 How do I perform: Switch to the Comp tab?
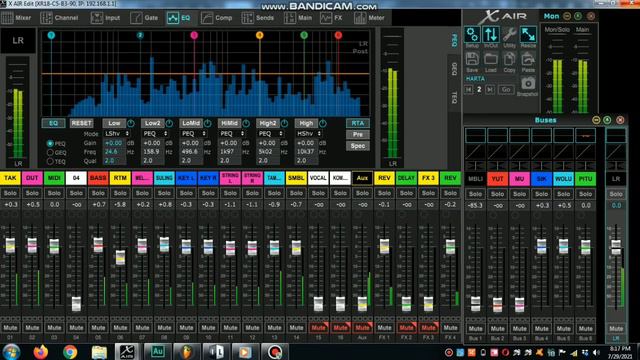tap(217, 18)
